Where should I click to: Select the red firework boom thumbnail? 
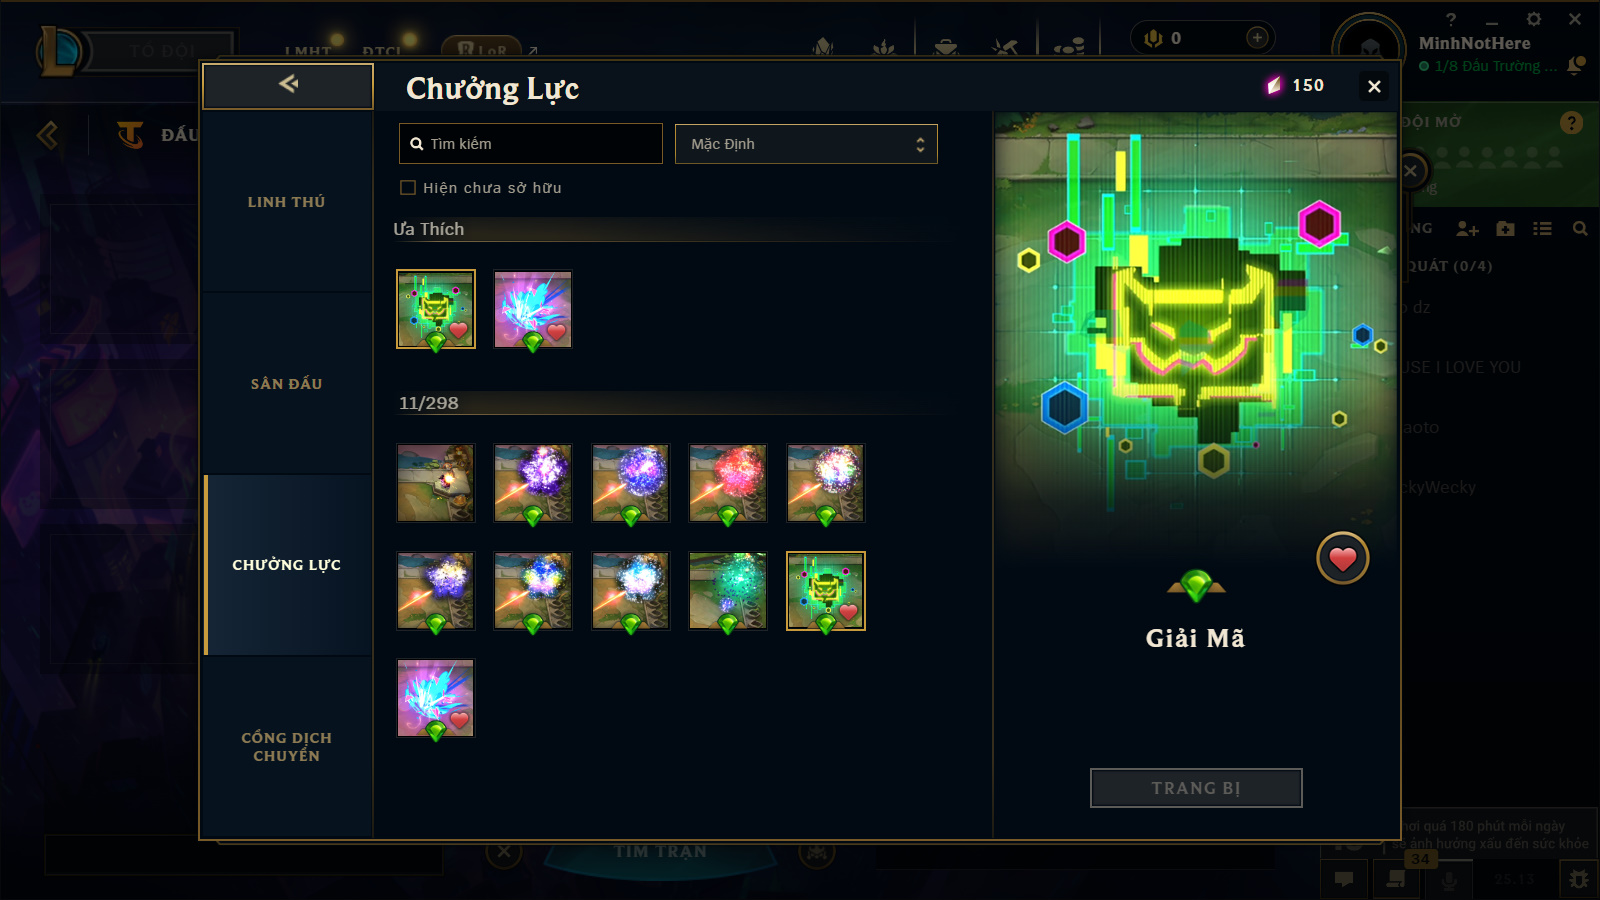tap(728, 484)
